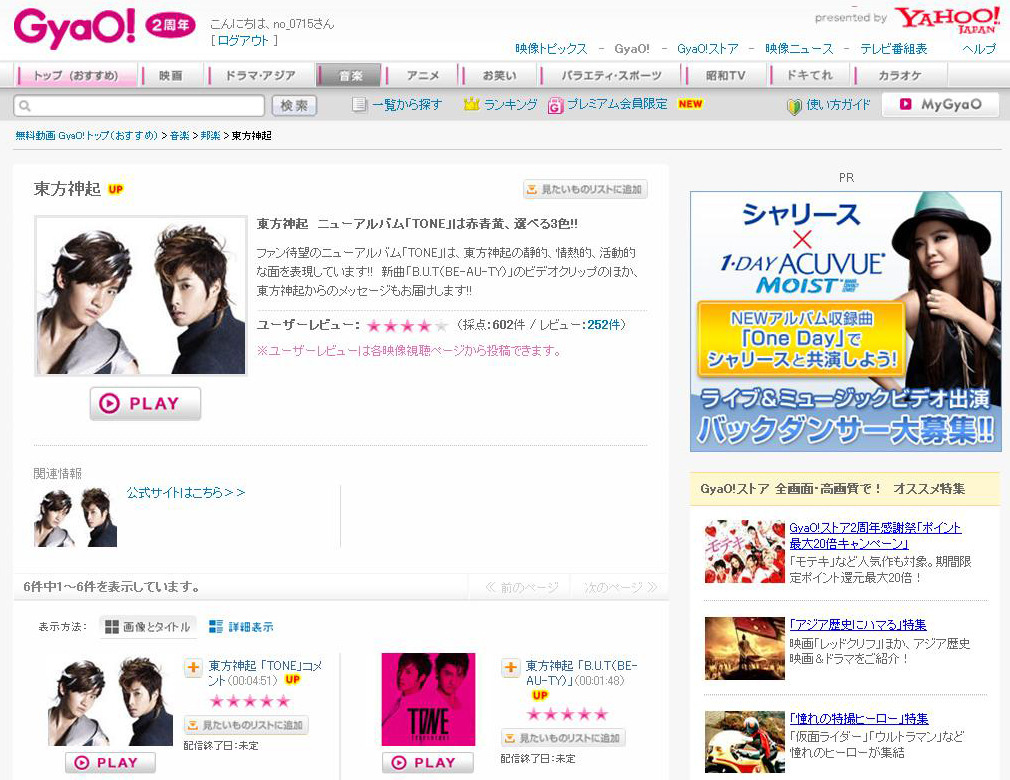Open the トップ(おすすめ) tab
The height and width of the screenshot is (780, 1010).
[76, 75]
